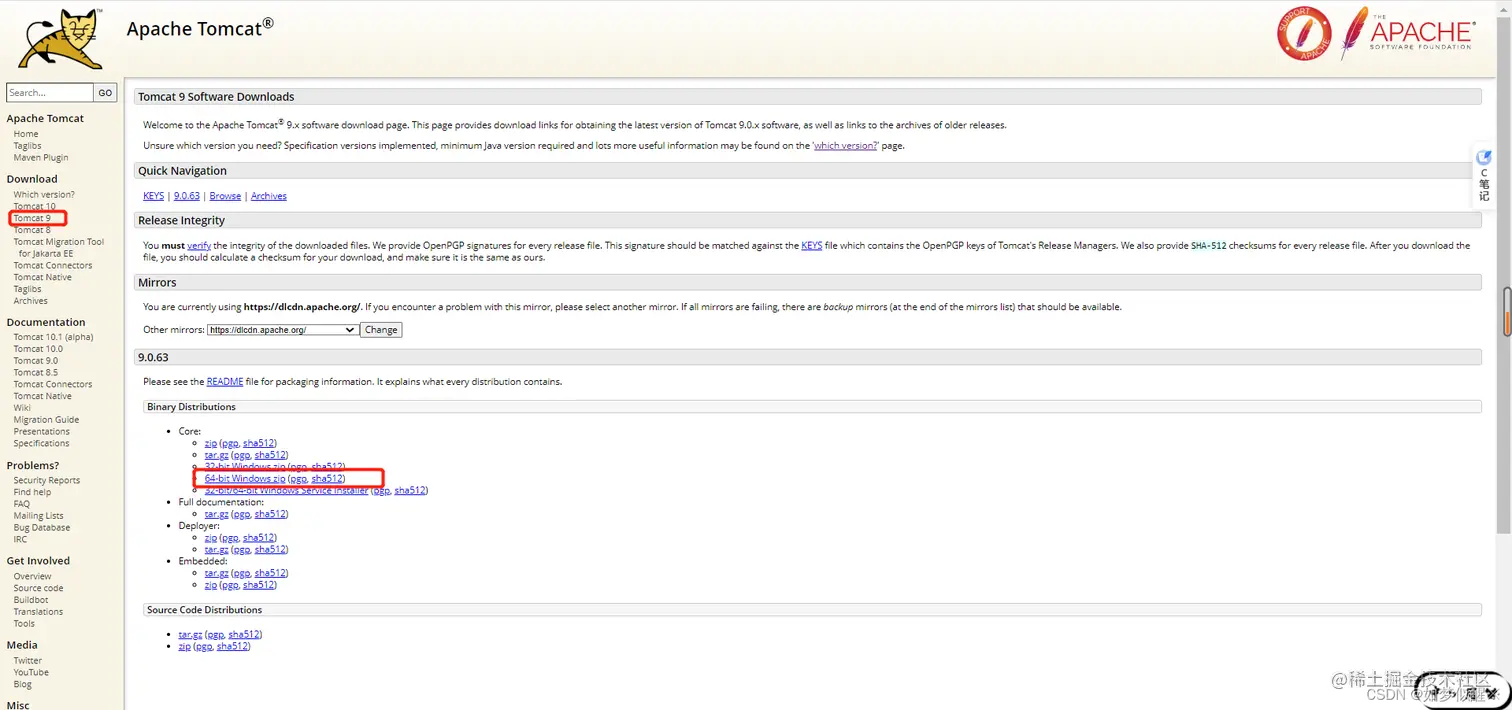Open the Blog media link
1512x710 pixels.
click(x=23, y=685)
